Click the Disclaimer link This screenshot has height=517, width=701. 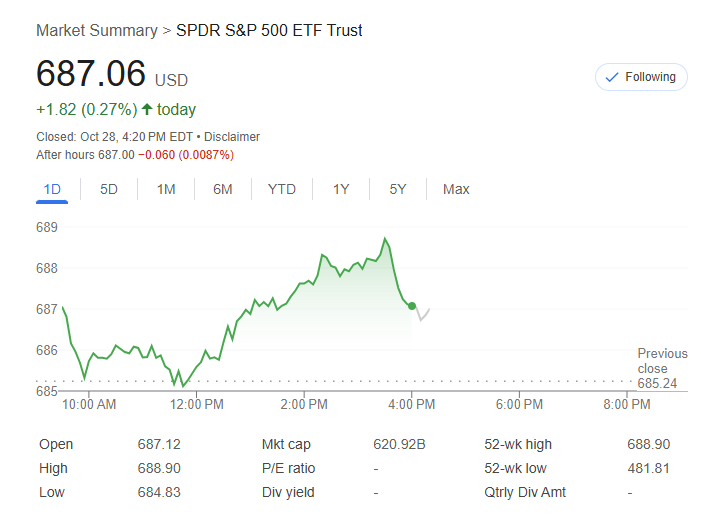[232, 137]
